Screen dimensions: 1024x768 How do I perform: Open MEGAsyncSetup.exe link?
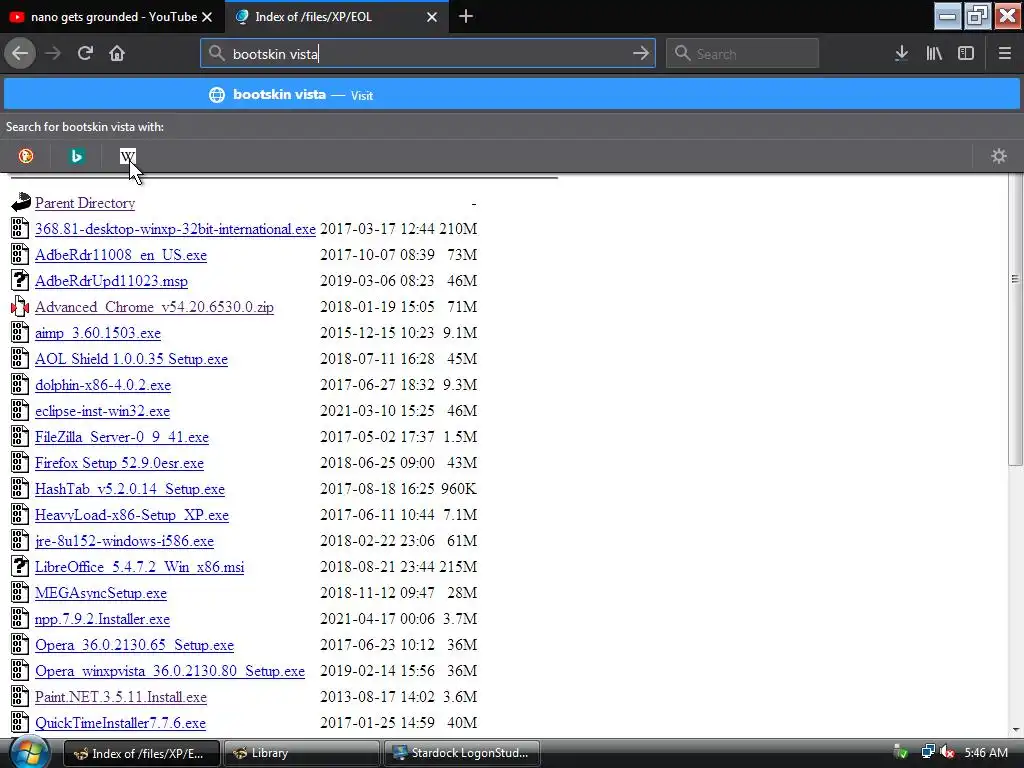point(101,593)
